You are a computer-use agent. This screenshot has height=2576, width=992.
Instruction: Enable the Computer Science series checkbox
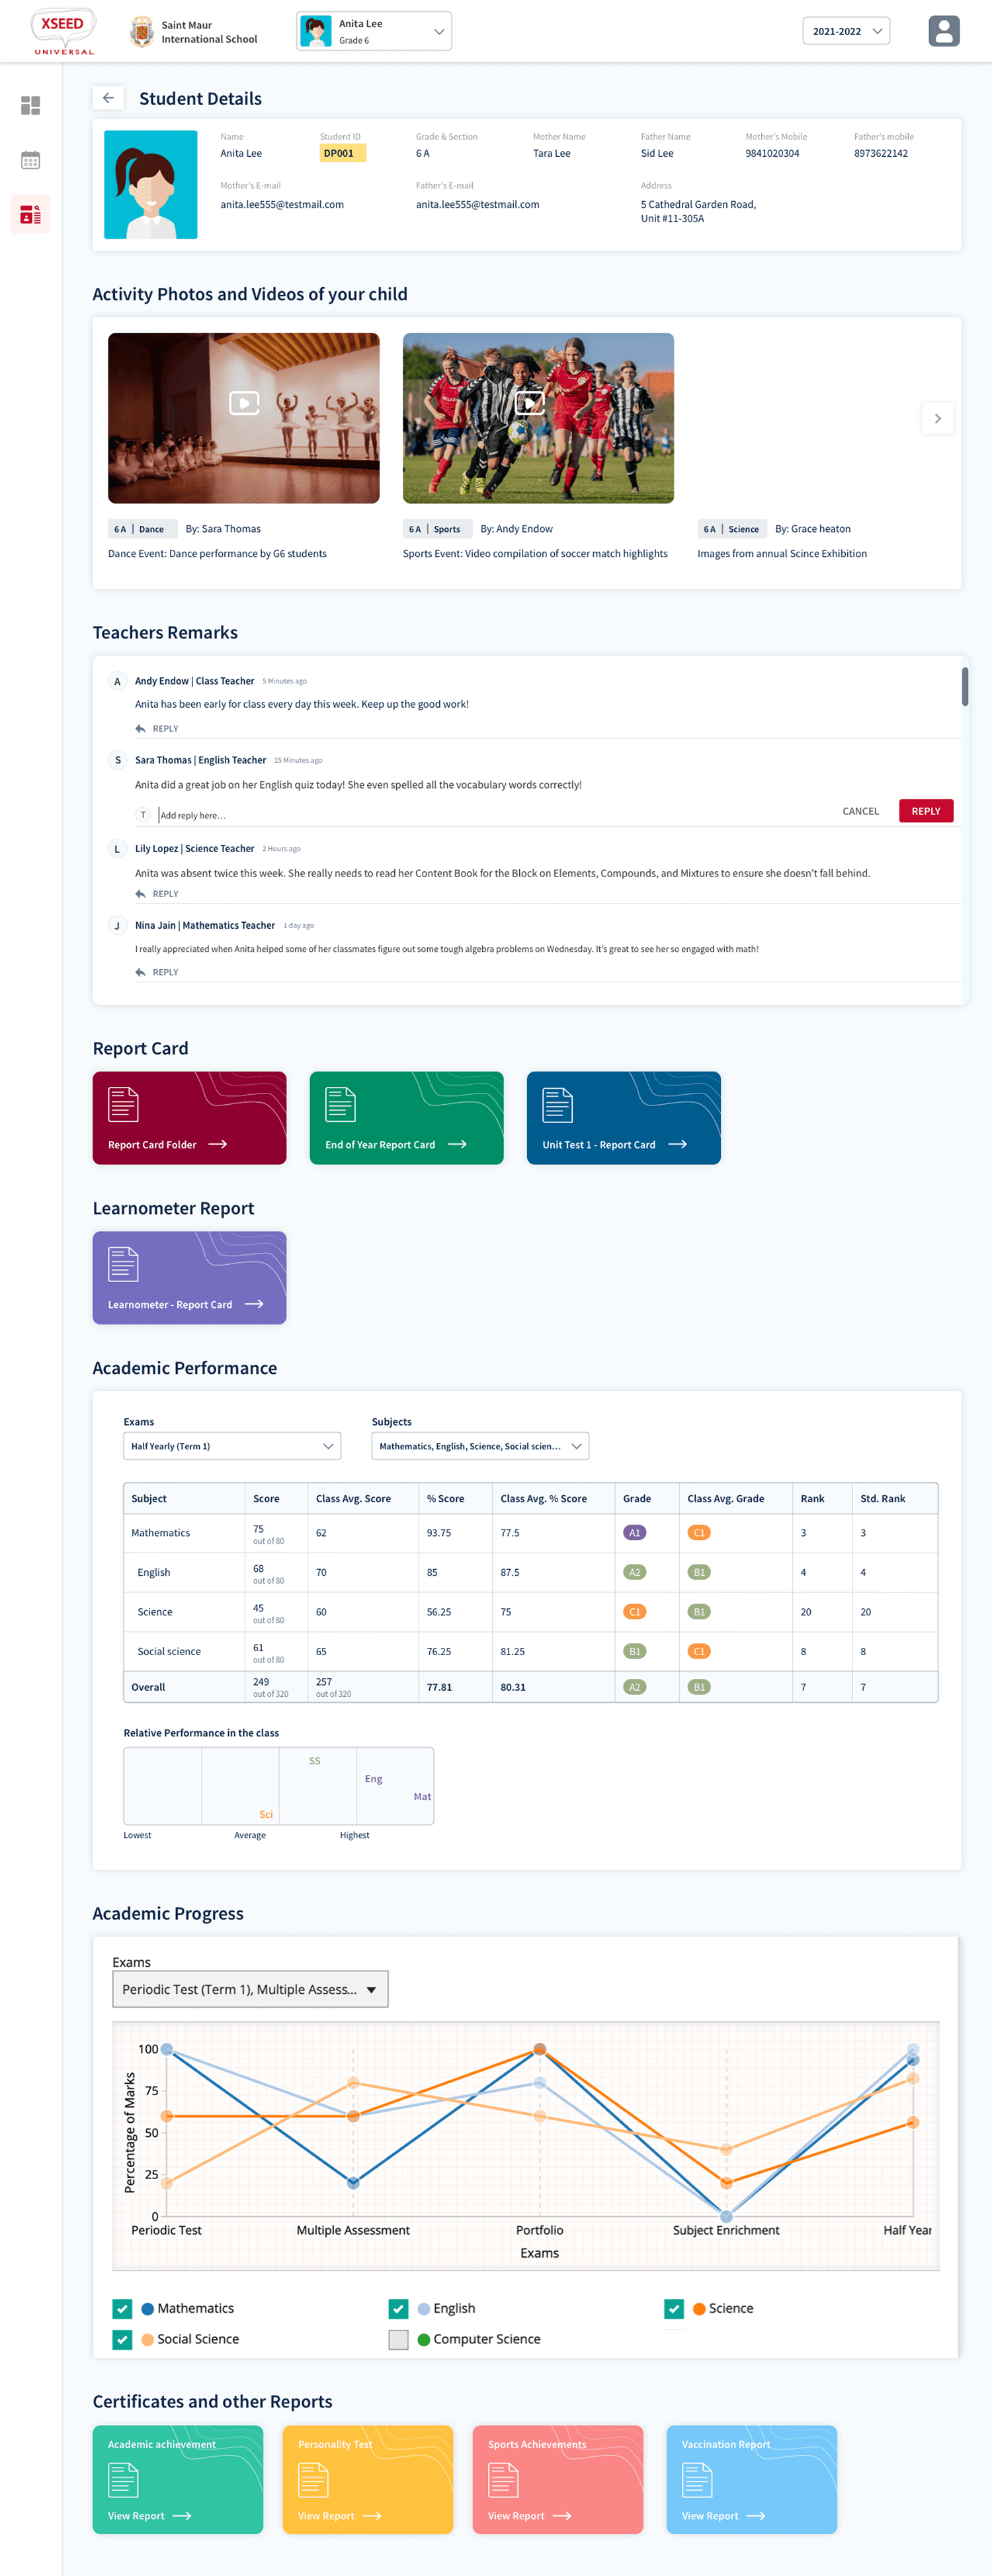click(398, 2339)
